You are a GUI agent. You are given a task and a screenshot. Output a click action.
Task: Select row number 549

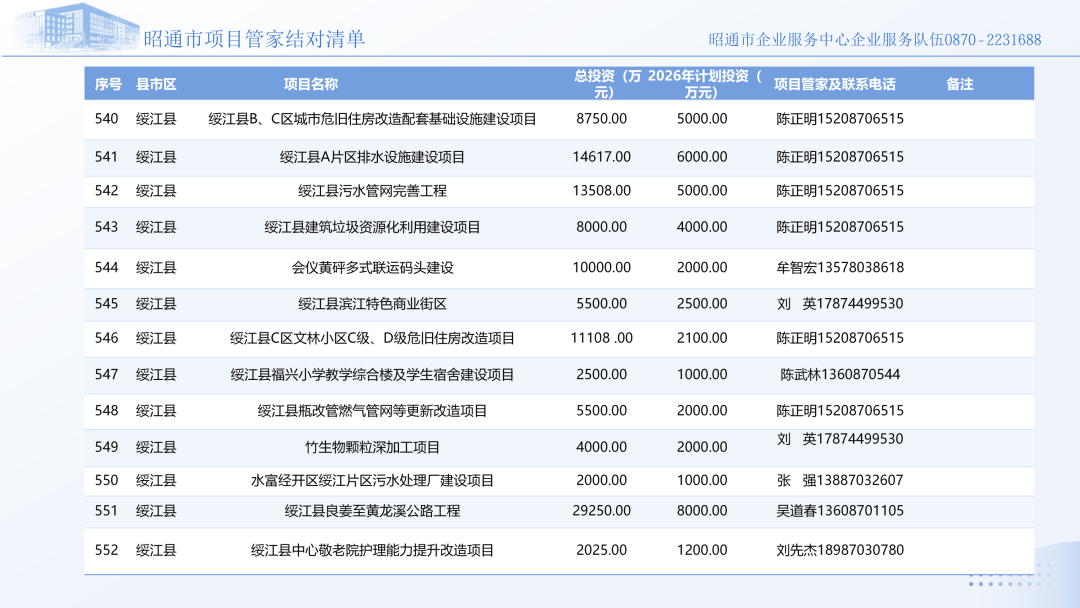[x=107, y=447]
